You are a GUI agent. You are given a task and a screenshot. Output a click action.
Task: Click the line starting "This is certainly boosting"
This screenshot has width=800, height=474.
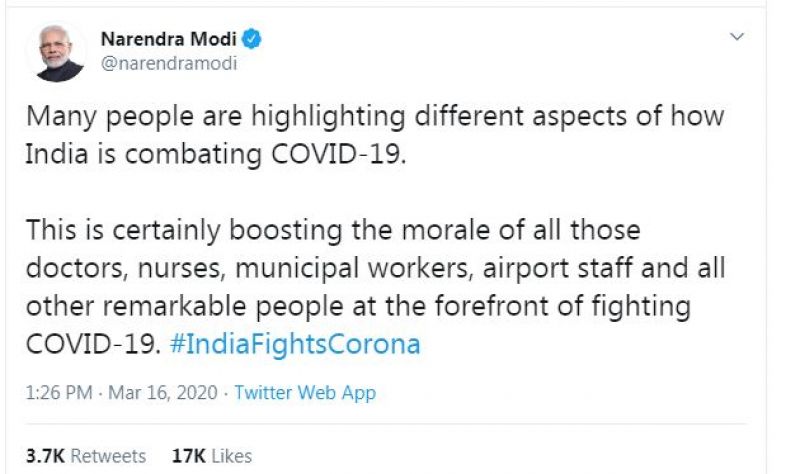(333, 231)
